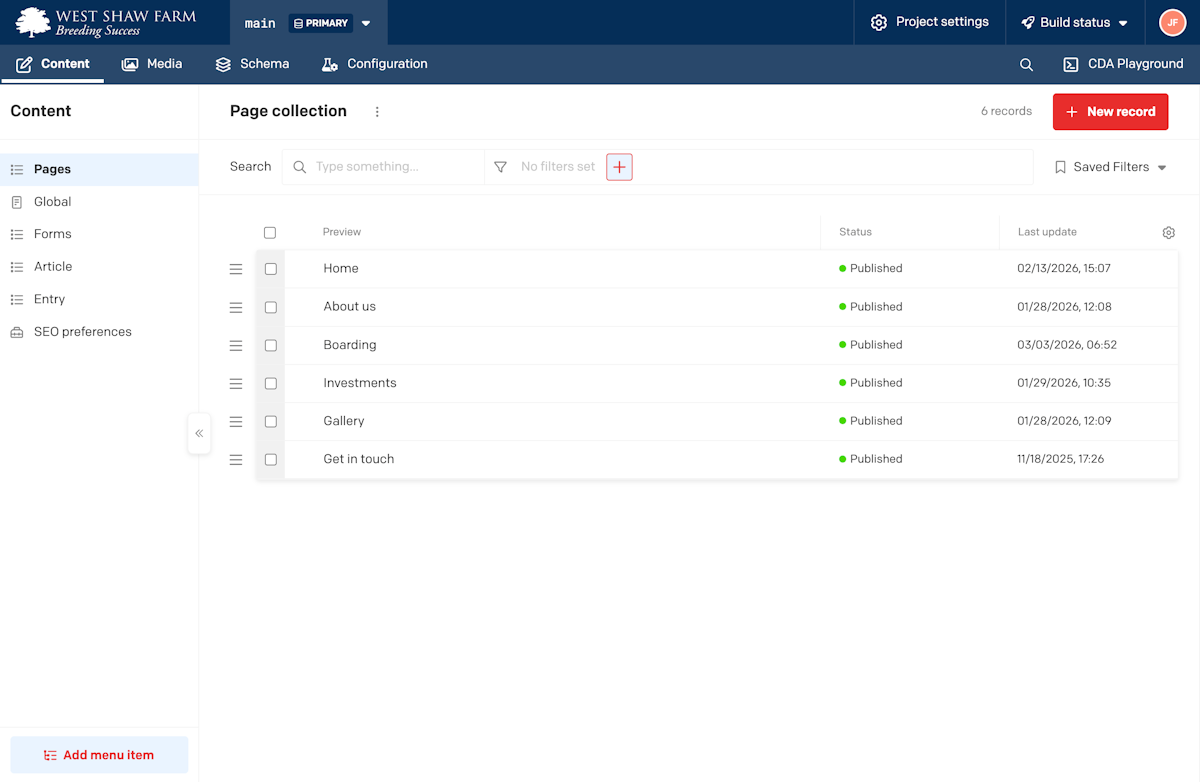Create a New record
Image resolution: width=1200 pixels, height=782 pixels.
[1110, 112]
